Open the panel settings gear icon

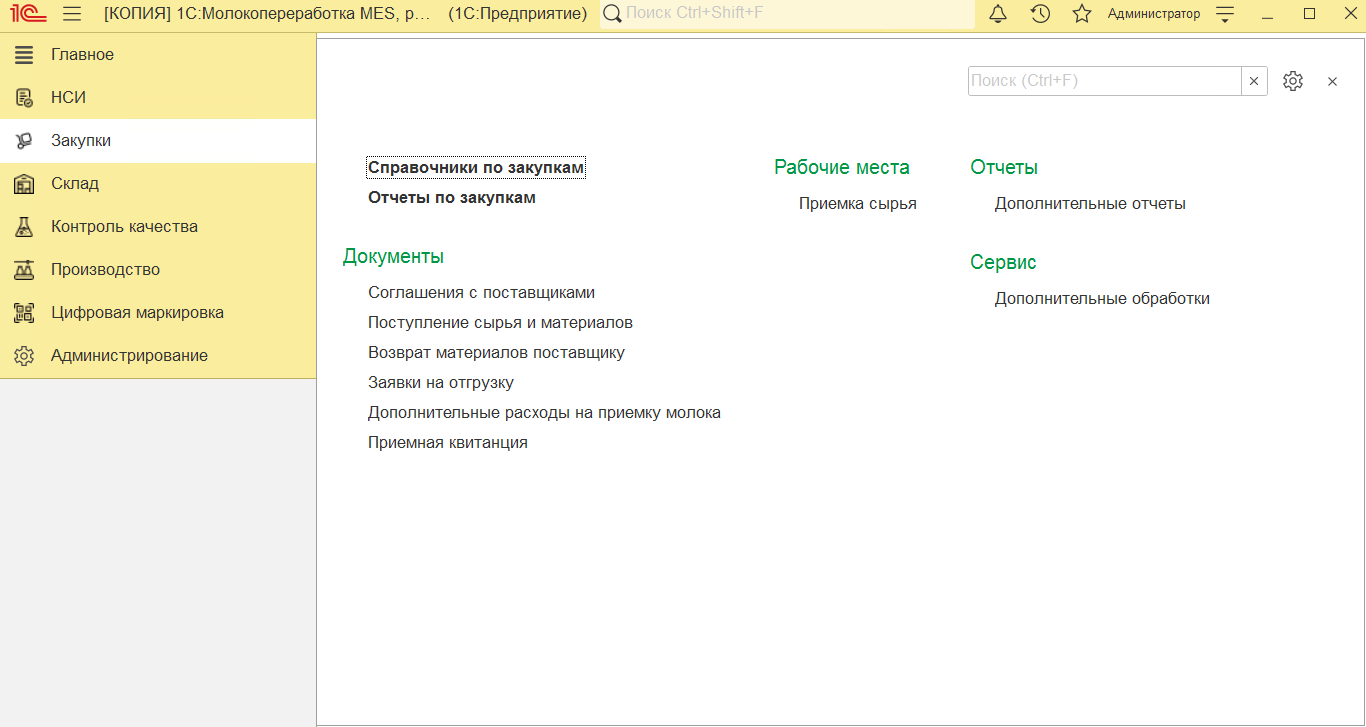pos(1293,81)
